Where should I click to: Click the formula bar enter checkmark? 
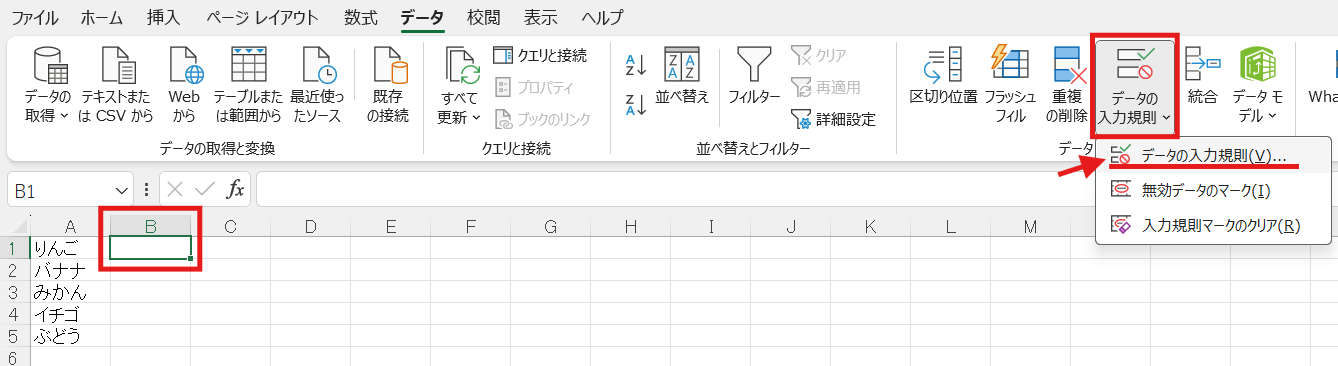click(x=205, y=189)
